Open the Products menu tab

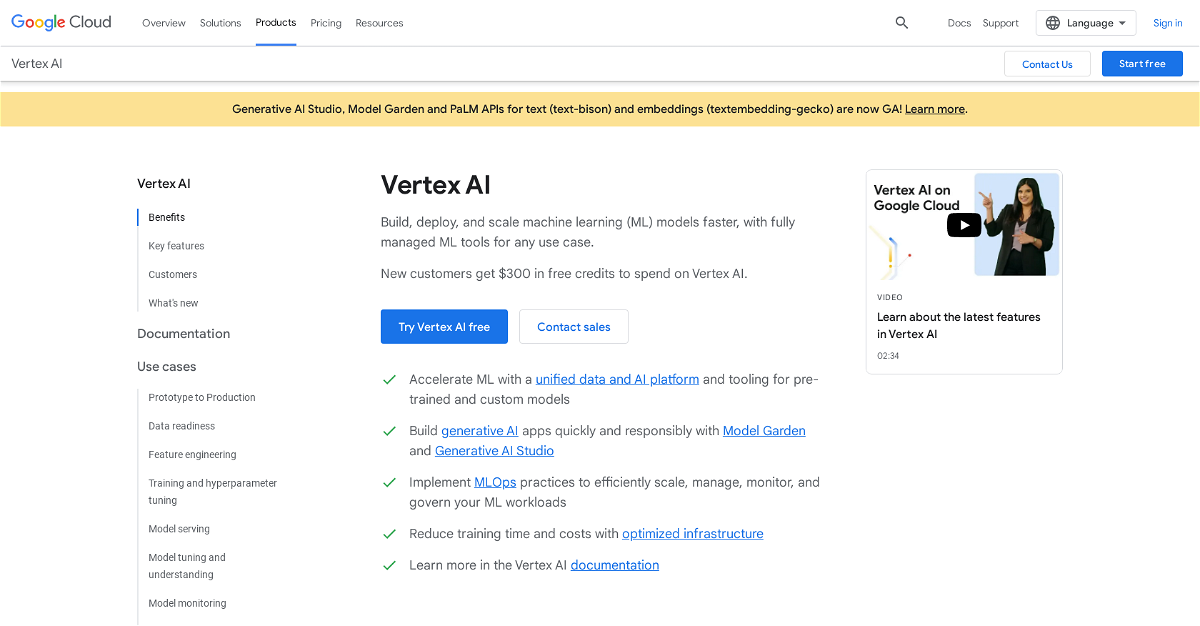pos(275,22)
